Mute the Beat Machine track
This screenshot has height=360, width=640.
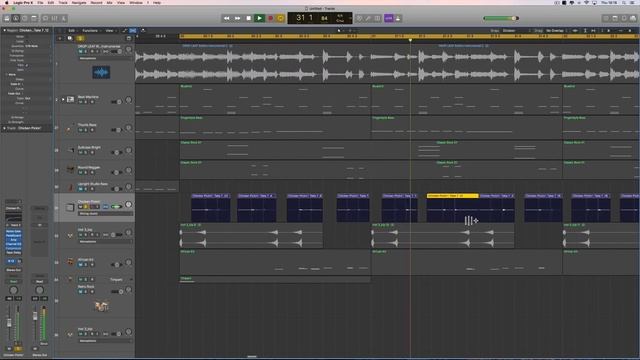pyautogui.click(x=80, y=102)
